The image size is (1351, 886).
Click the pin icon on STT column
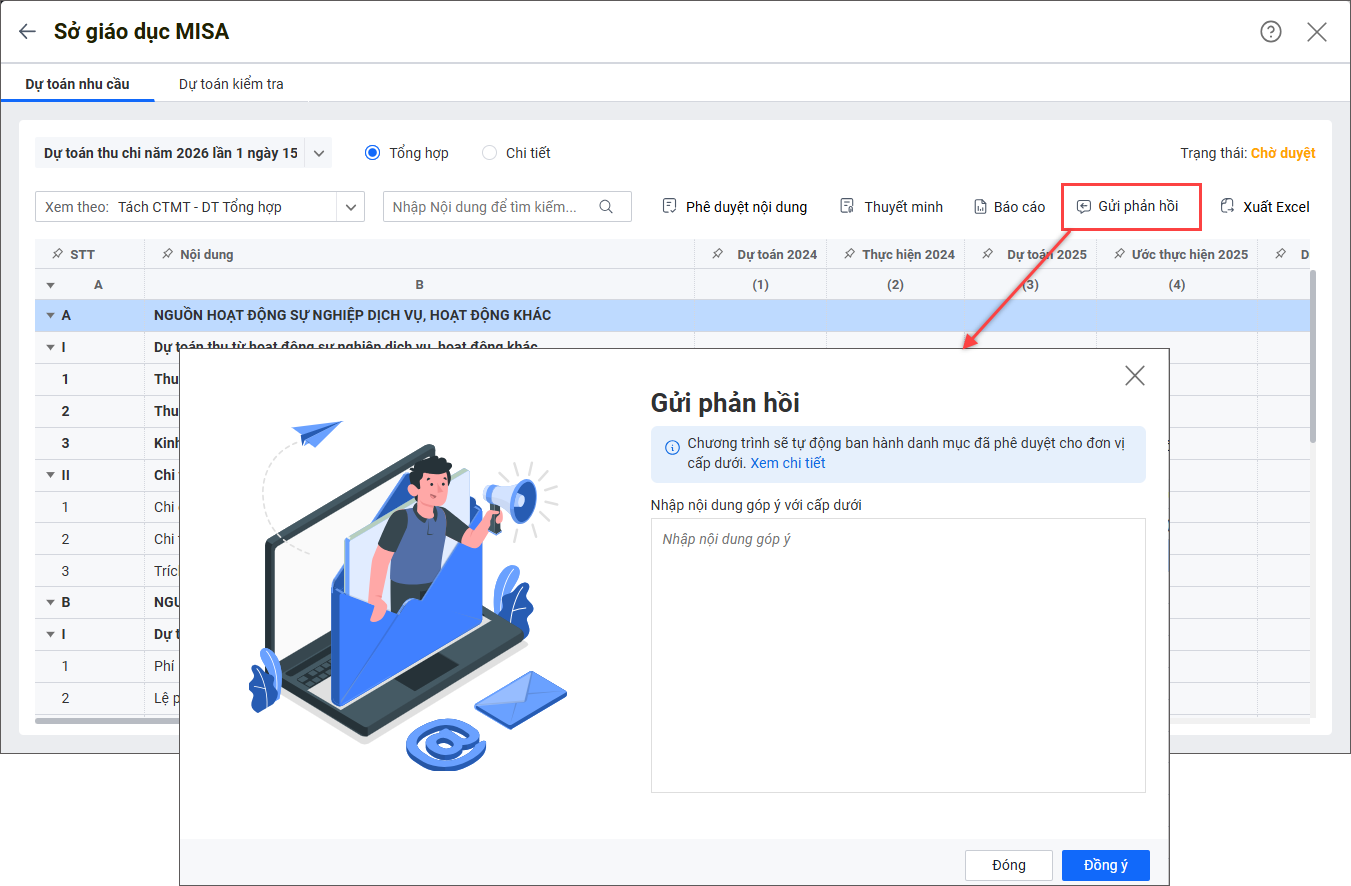(x=57, y=255)
